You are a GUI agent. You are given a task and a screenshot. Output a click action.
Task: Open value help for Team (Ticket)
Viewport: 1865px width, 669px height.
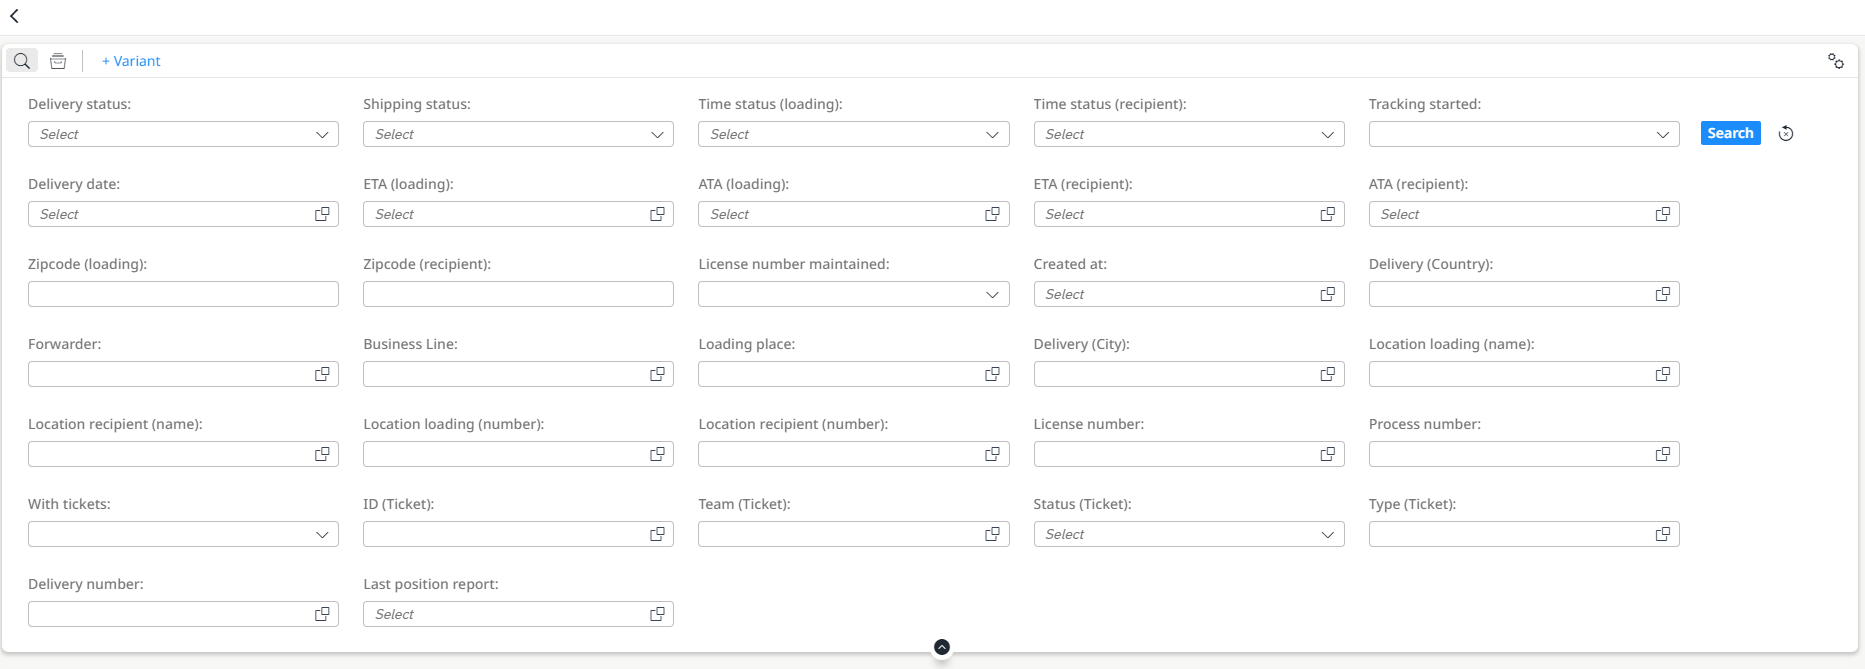click(x=992, y=534)
